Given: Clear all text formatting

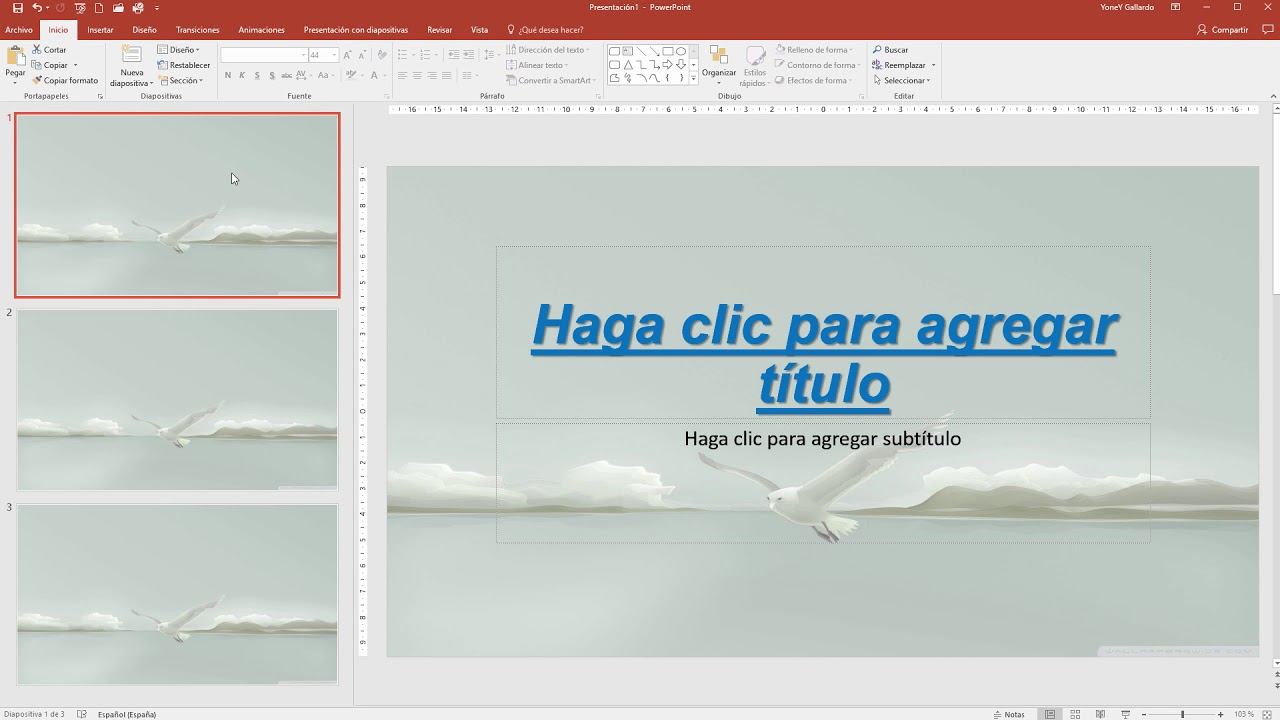Looking at the screenshot, I should (383, 55).
